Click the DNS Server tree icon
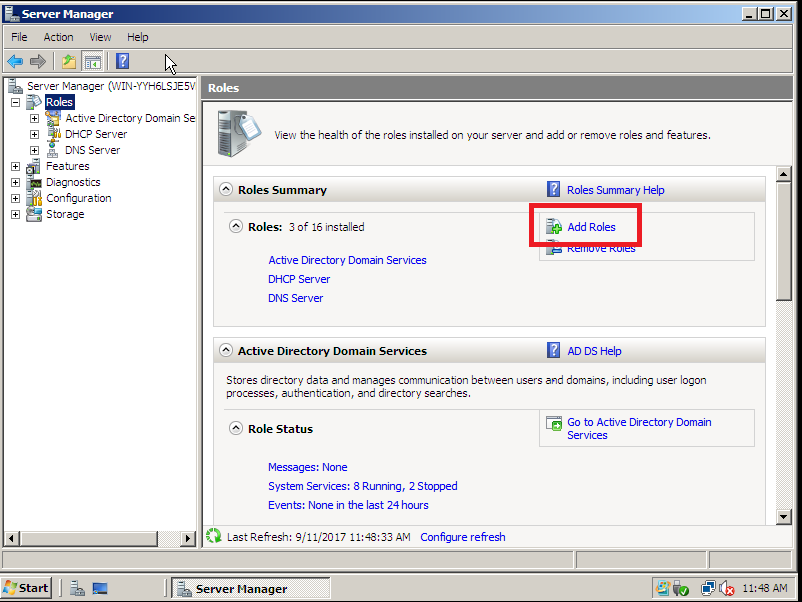Image resolution: width=802 pixels, height=602 pixels. click(53, 150)
